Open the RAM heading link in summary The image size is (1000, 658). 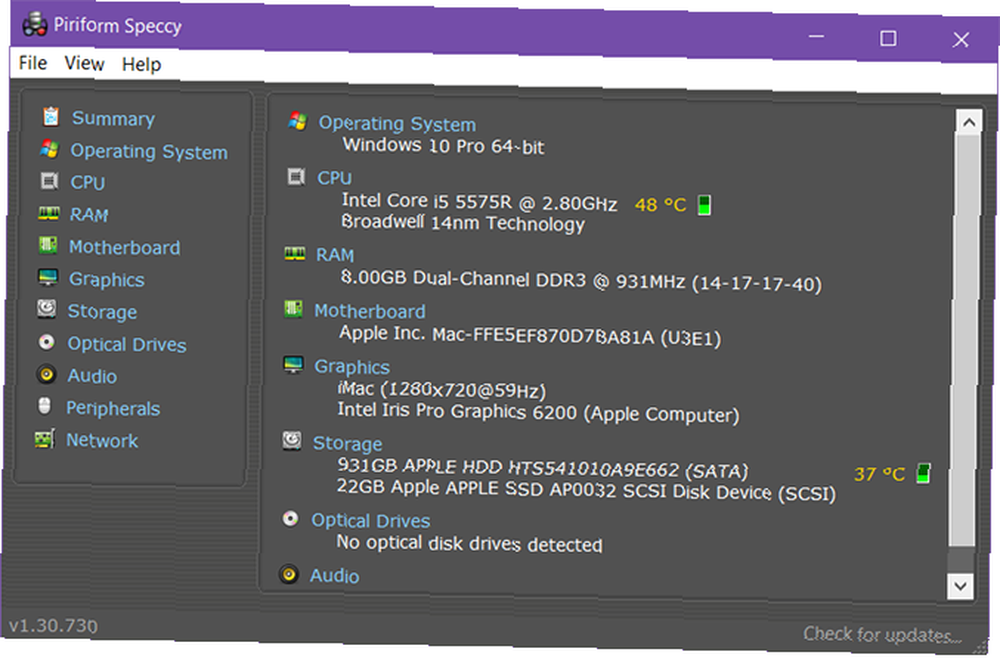click(335, 255)
